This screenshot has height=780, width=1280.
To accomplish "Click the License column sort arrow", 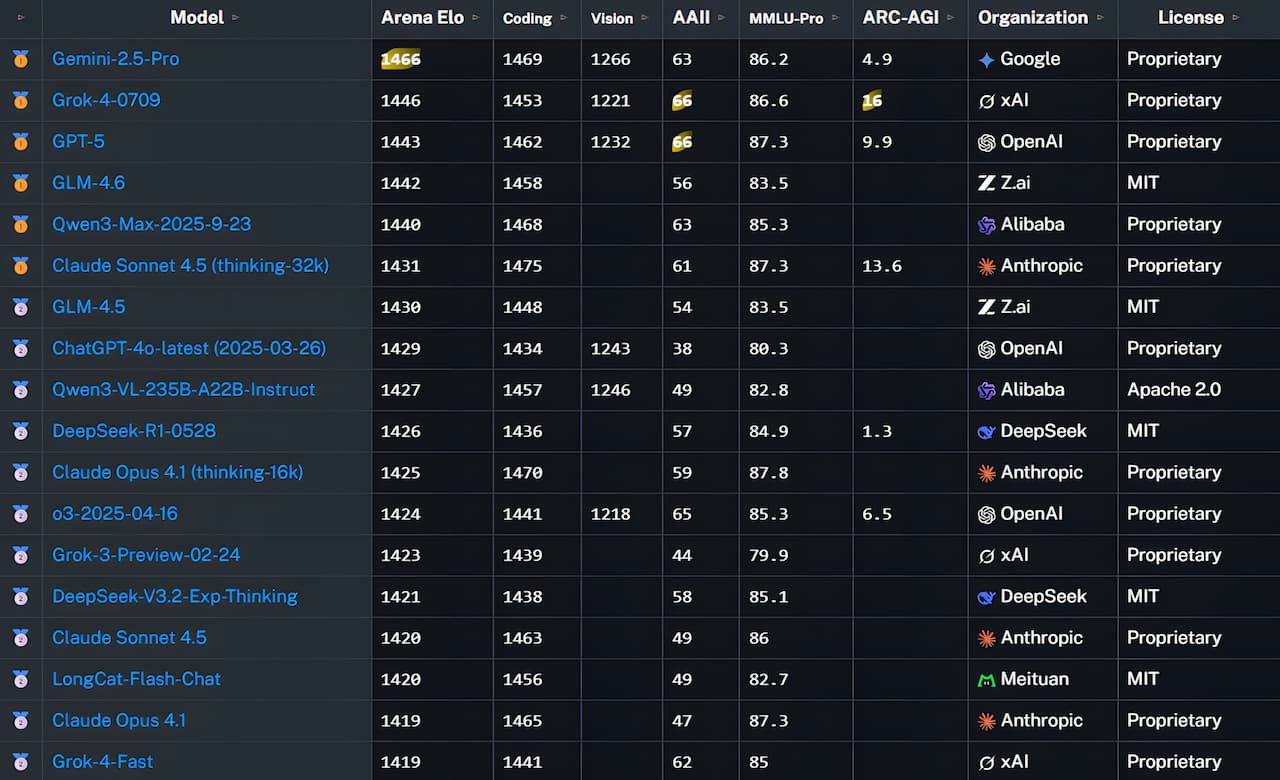I will [1237, 18].
